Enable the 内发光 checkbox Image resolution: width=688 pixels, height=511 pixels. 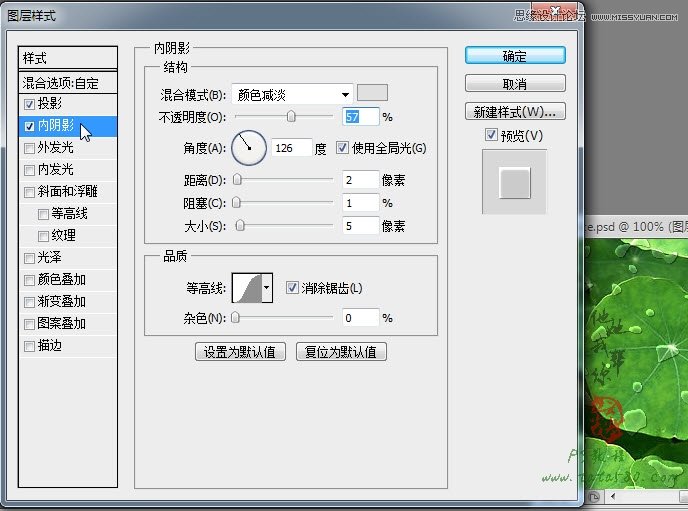pos(29,170)
